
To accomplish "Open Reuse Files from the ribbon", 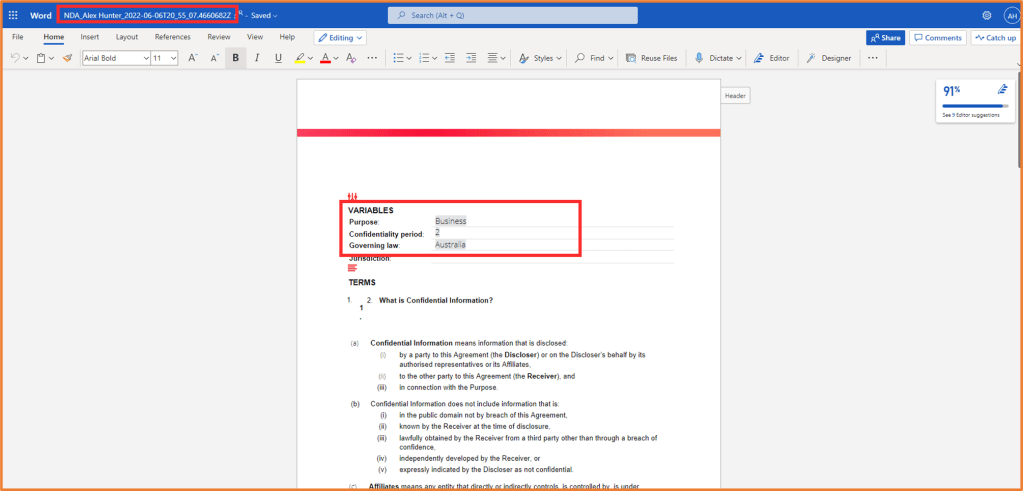I will pos(651,58).
